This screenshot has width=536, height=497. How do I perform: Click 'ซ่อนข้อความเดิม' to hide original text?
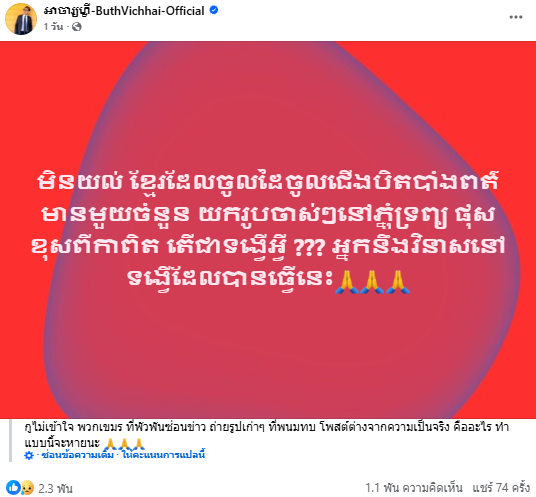coord(77,455)
